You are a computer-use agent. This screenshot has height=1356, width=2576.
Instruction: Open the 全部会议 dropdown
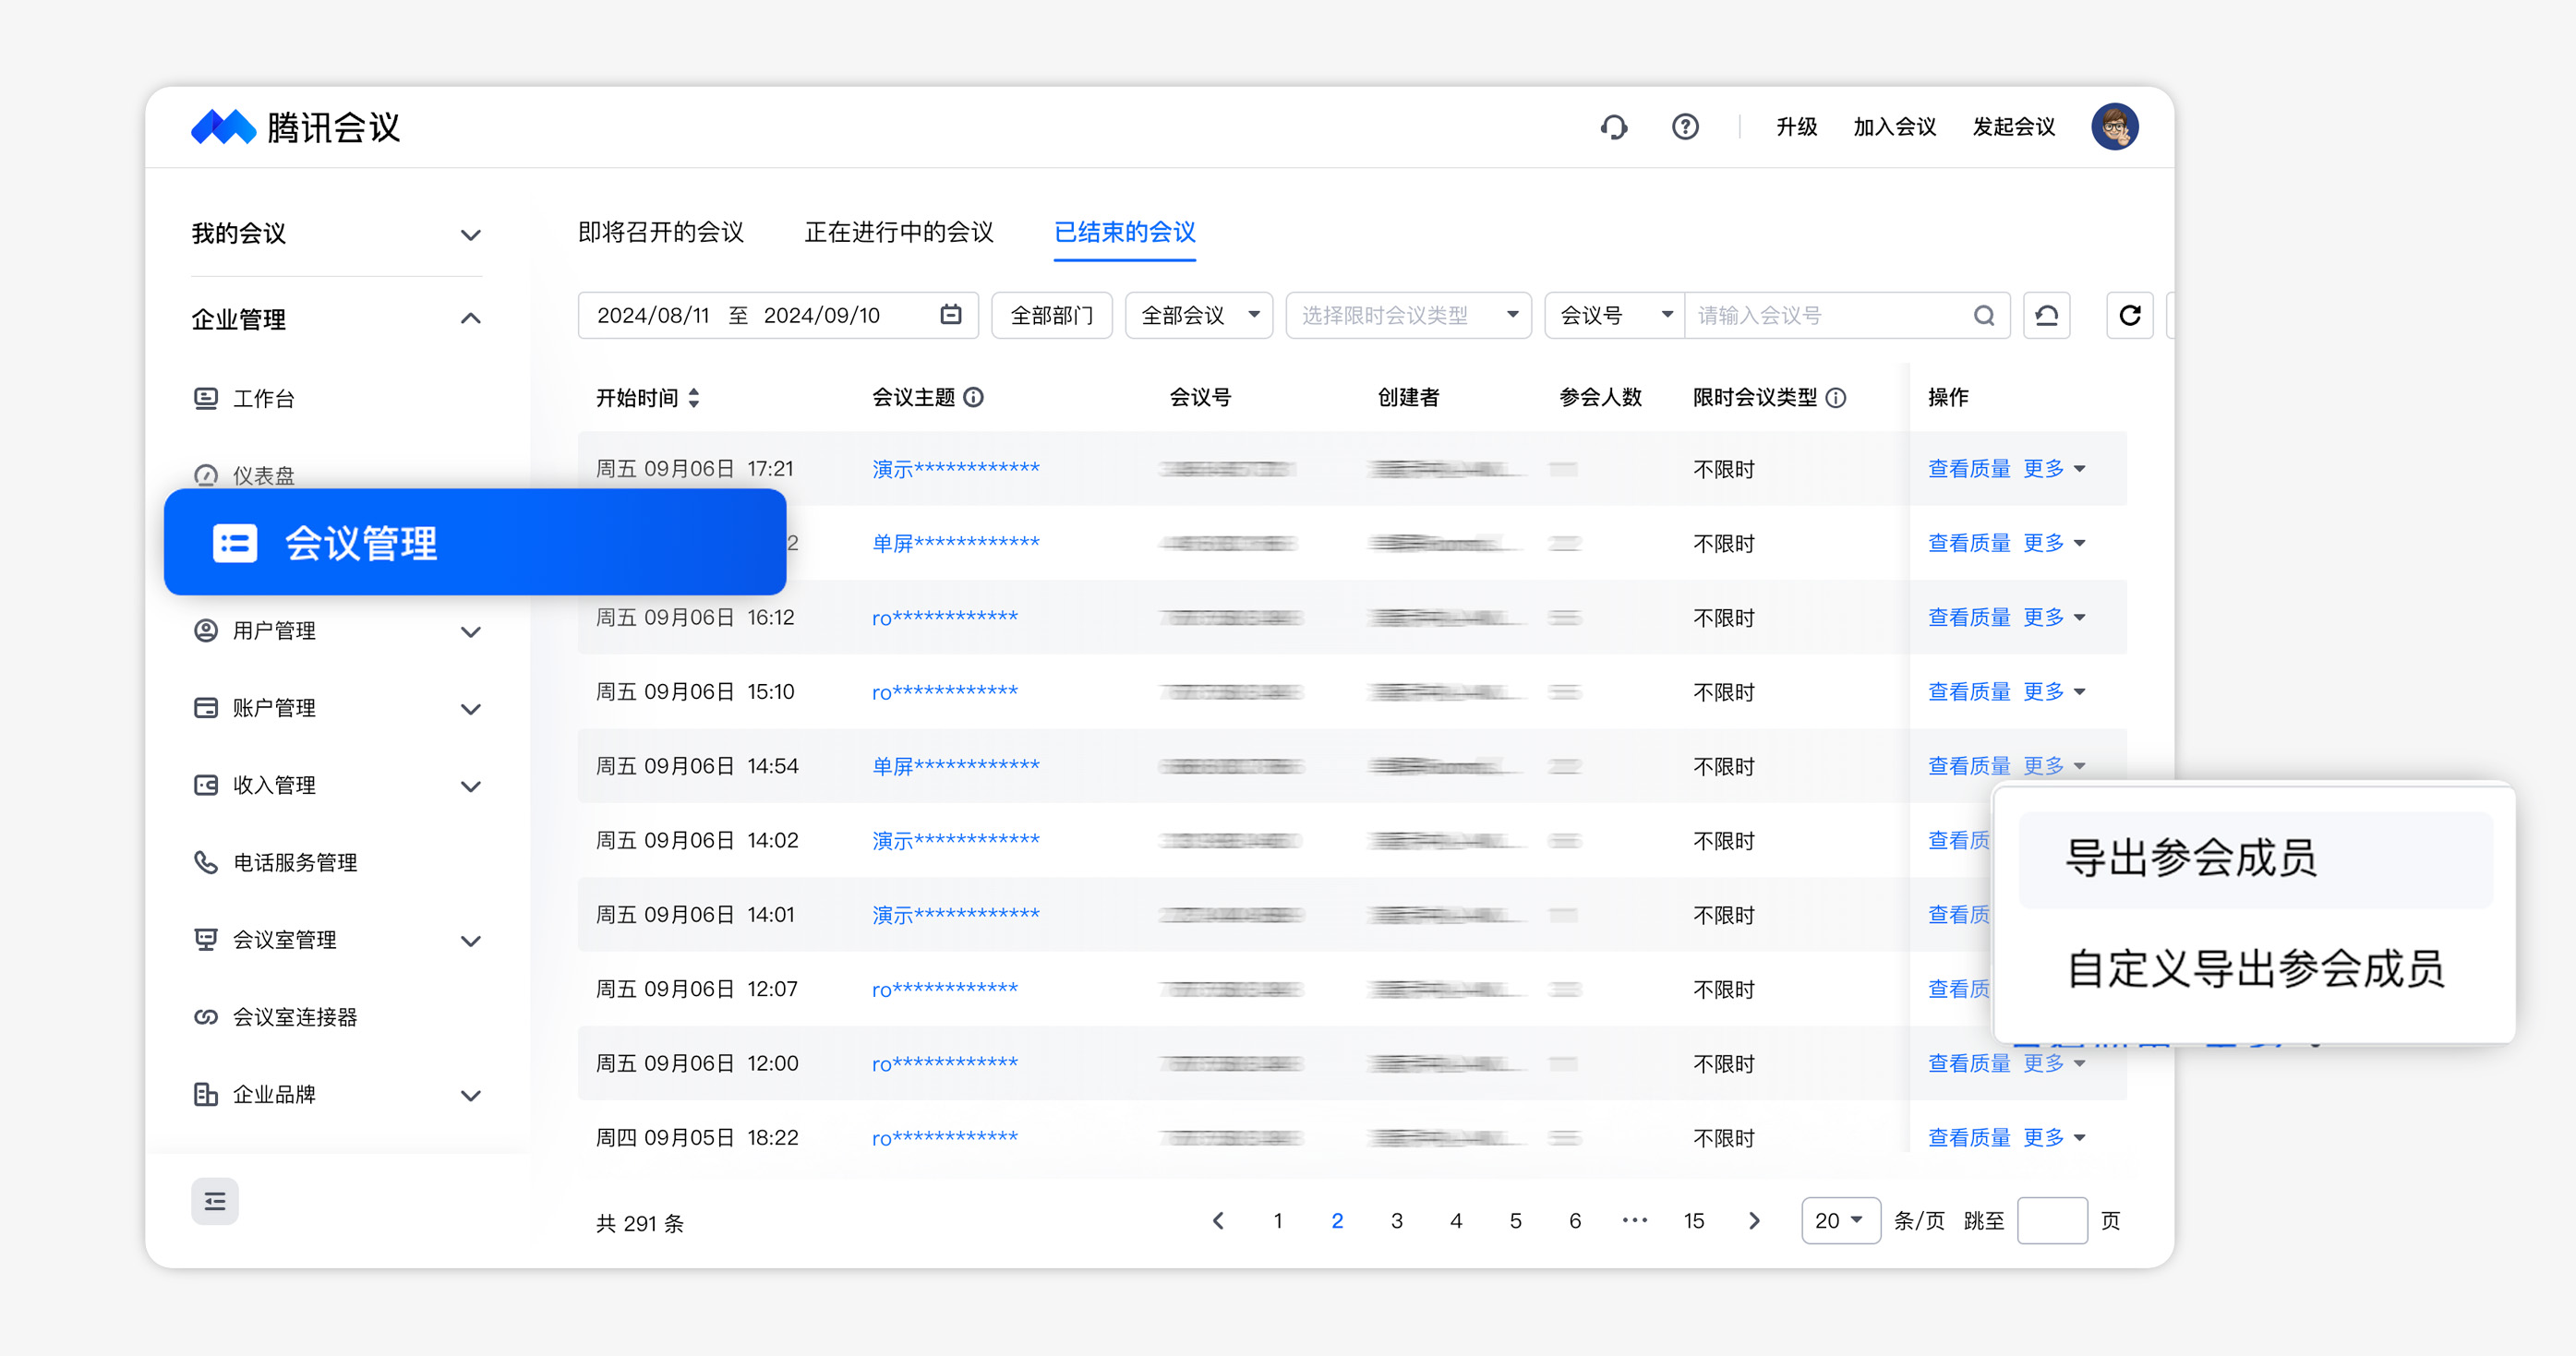pyautogui.click(x=1198, y=316)
